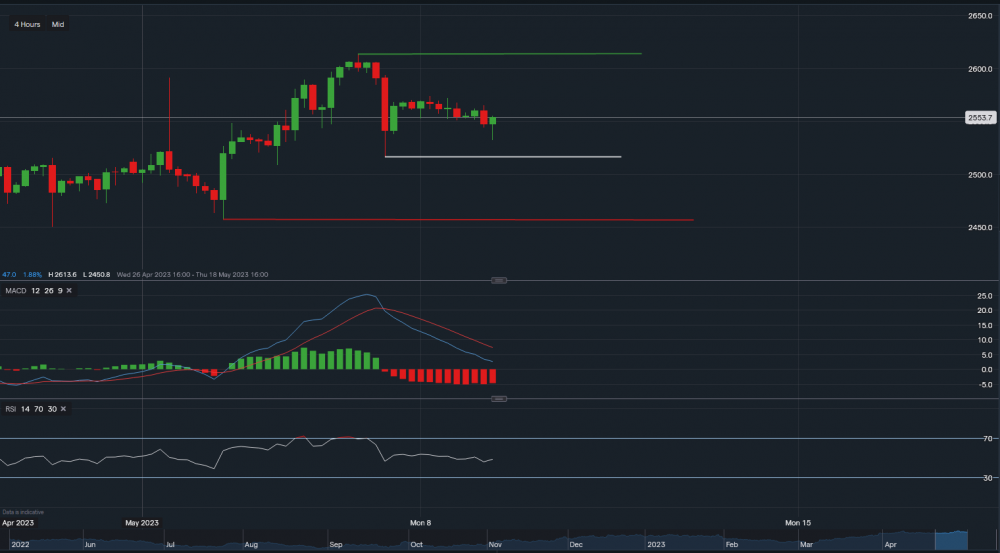Click the 2600.0 price axis label
This screenshot has height=553, width=1000.
979,69
